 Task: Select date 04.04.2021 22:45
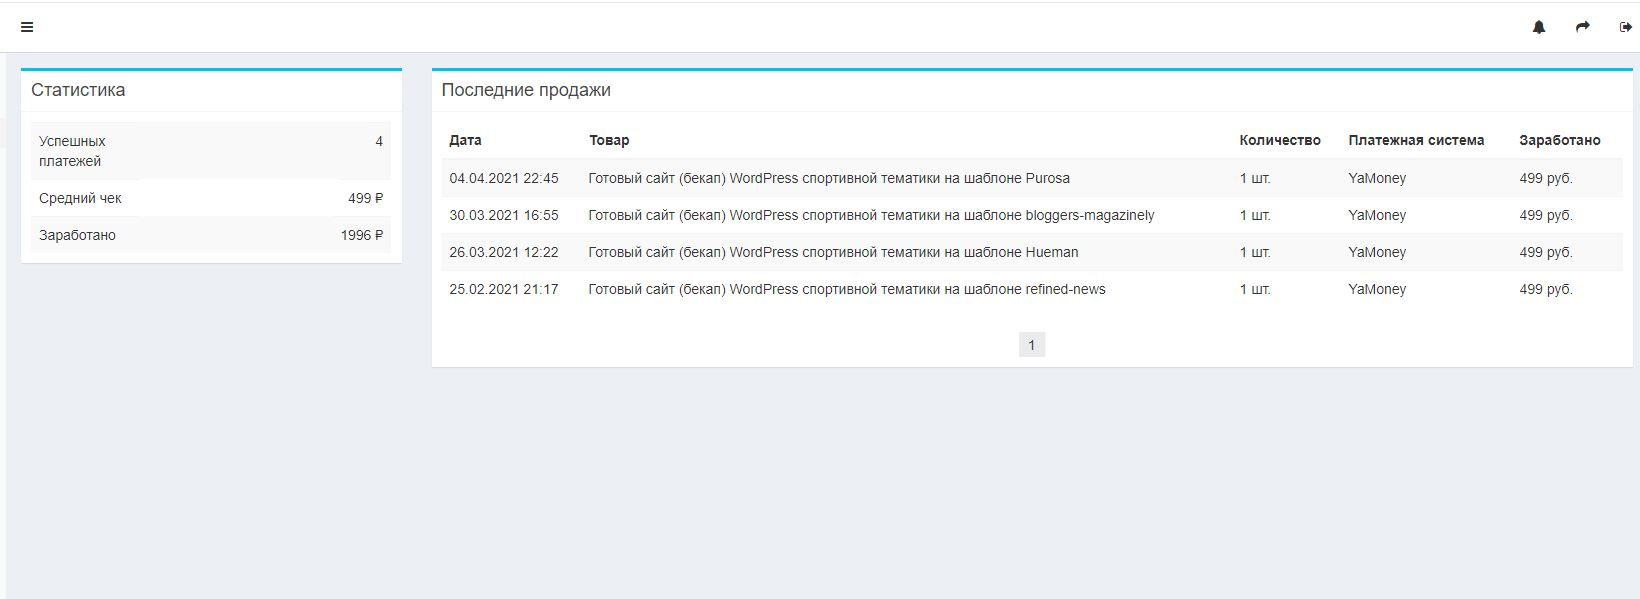click(504, 178)
